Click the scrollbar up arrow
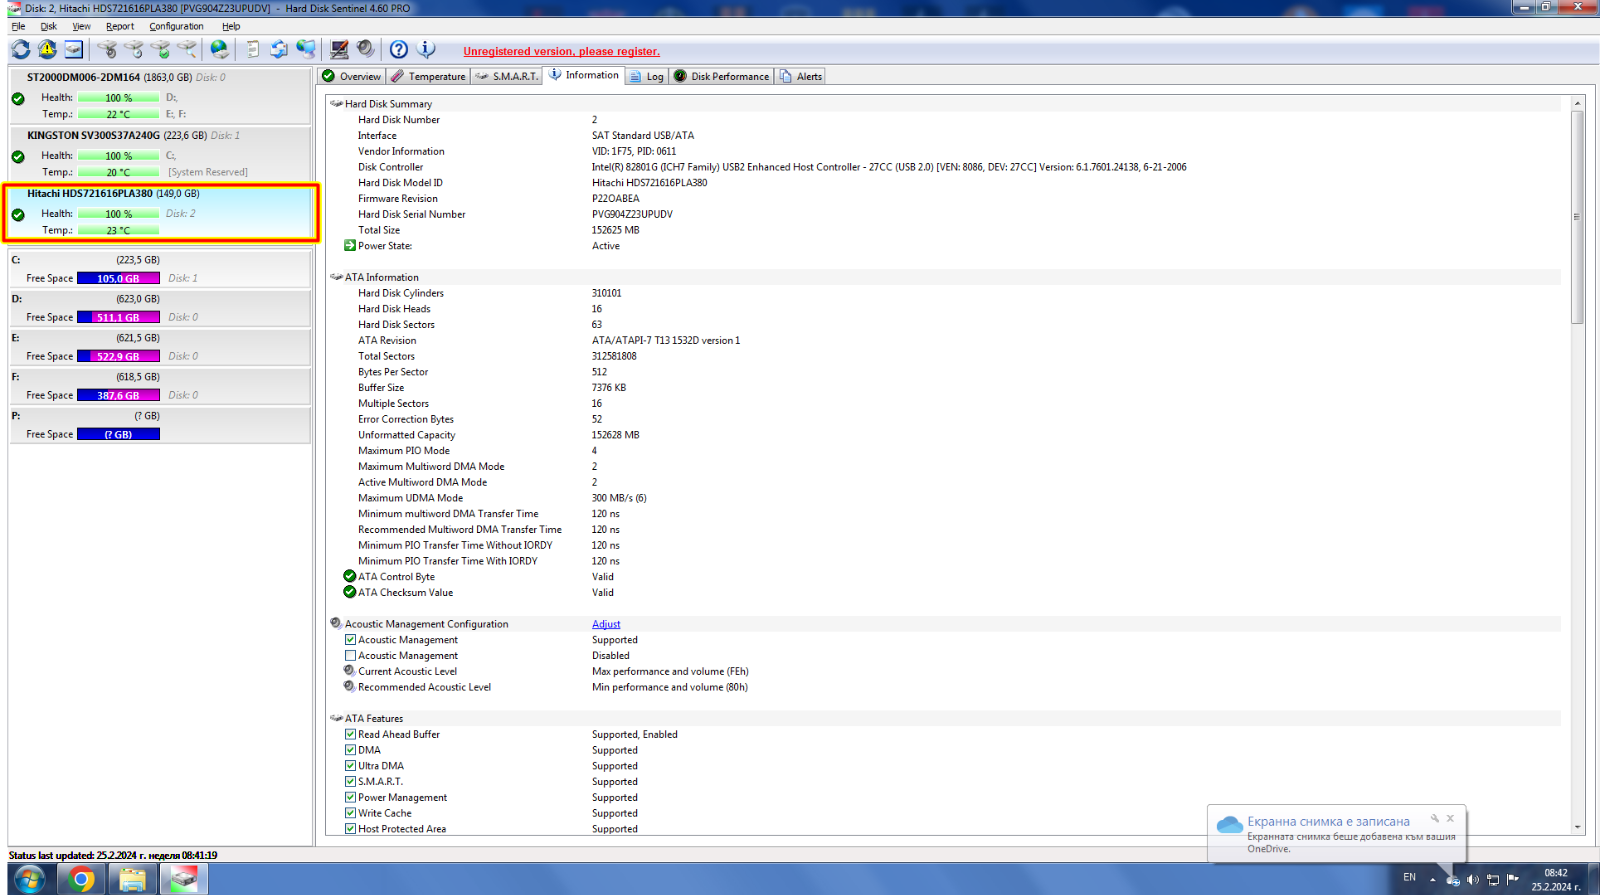The width and height of the screenshot is (1600, 895). click(x=1578, y=103)
